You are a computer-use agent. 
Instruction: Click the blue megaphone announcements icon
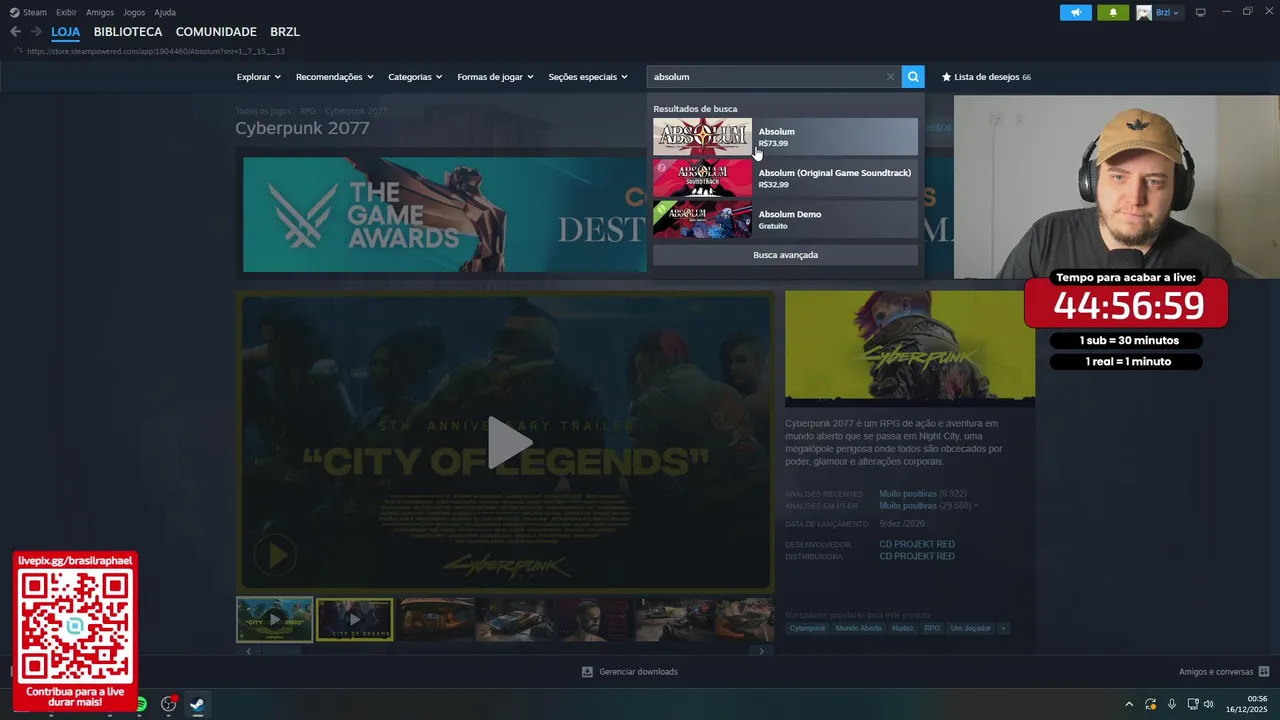click(1076, 13)
